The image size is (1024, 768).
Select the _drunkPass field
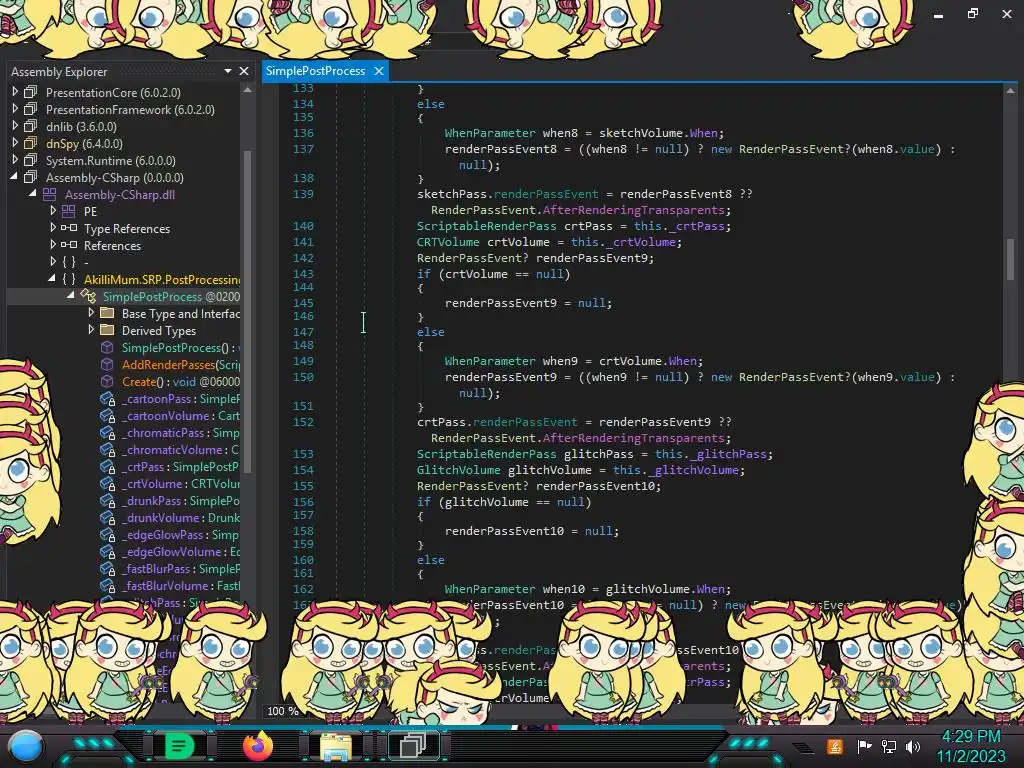tap(181, 500)
